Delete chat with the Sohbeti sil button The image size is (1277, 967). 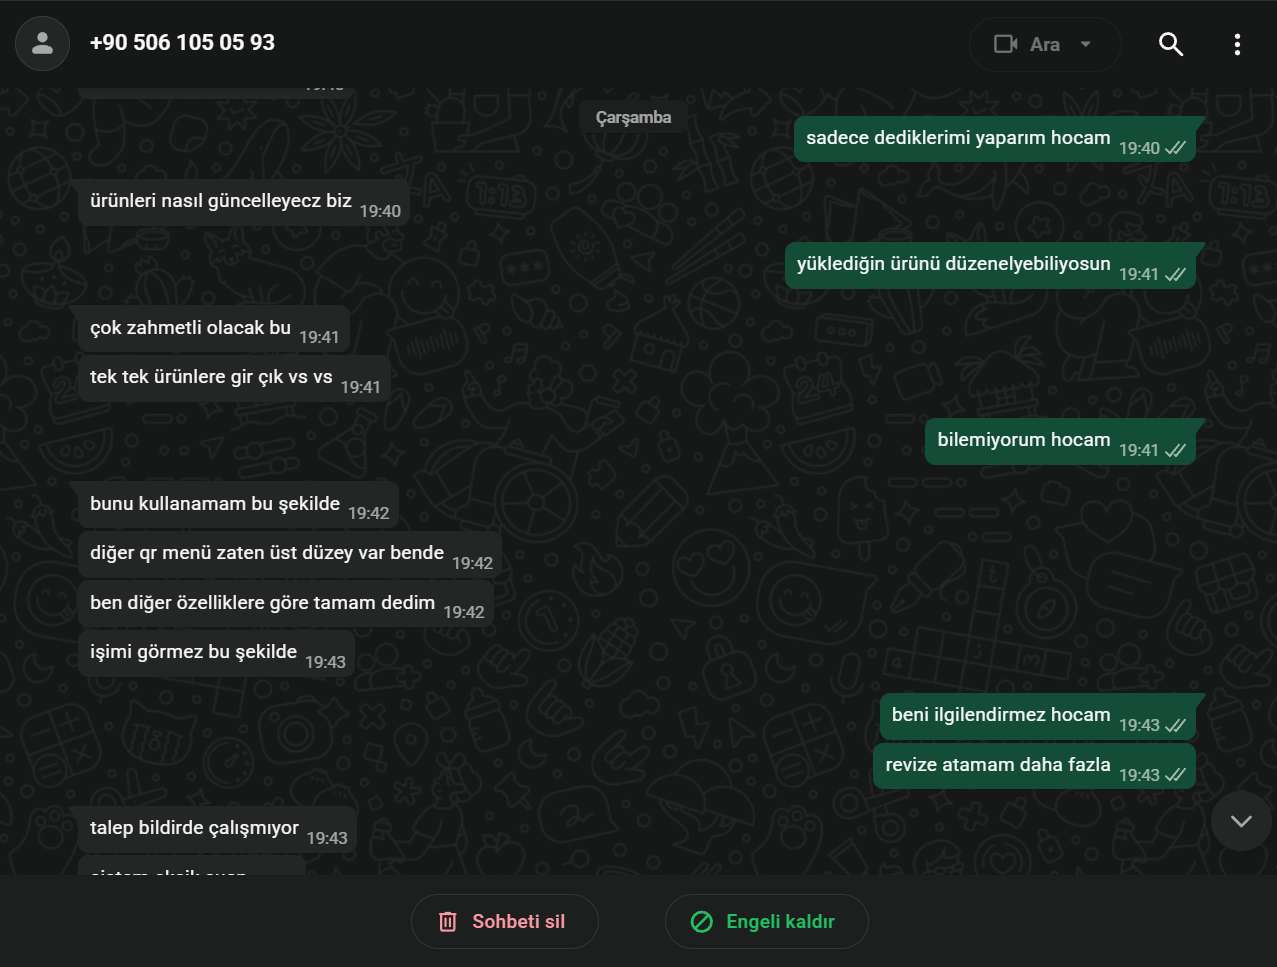click(505, 922)
